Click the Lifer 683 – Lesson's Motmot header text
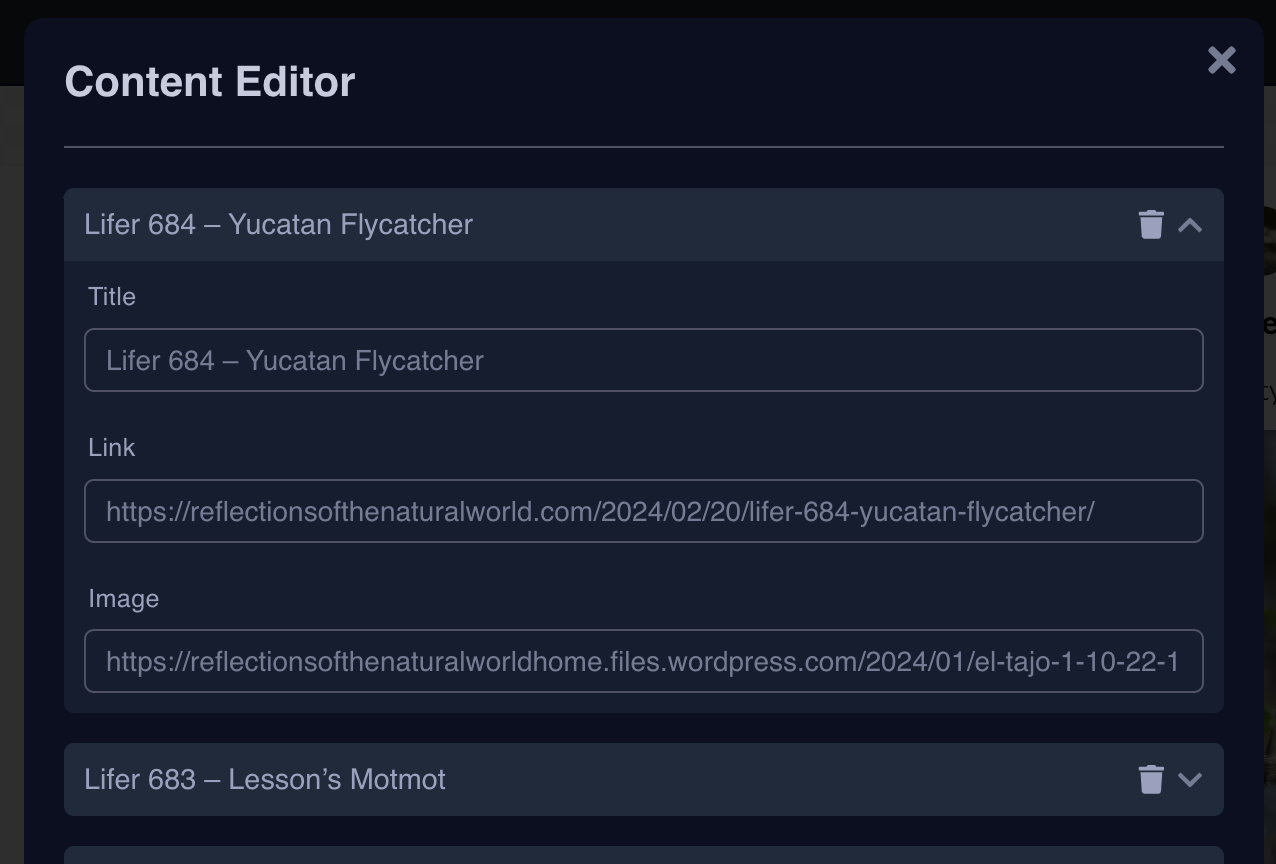1276x864 pixels. [x=265, y=779]
